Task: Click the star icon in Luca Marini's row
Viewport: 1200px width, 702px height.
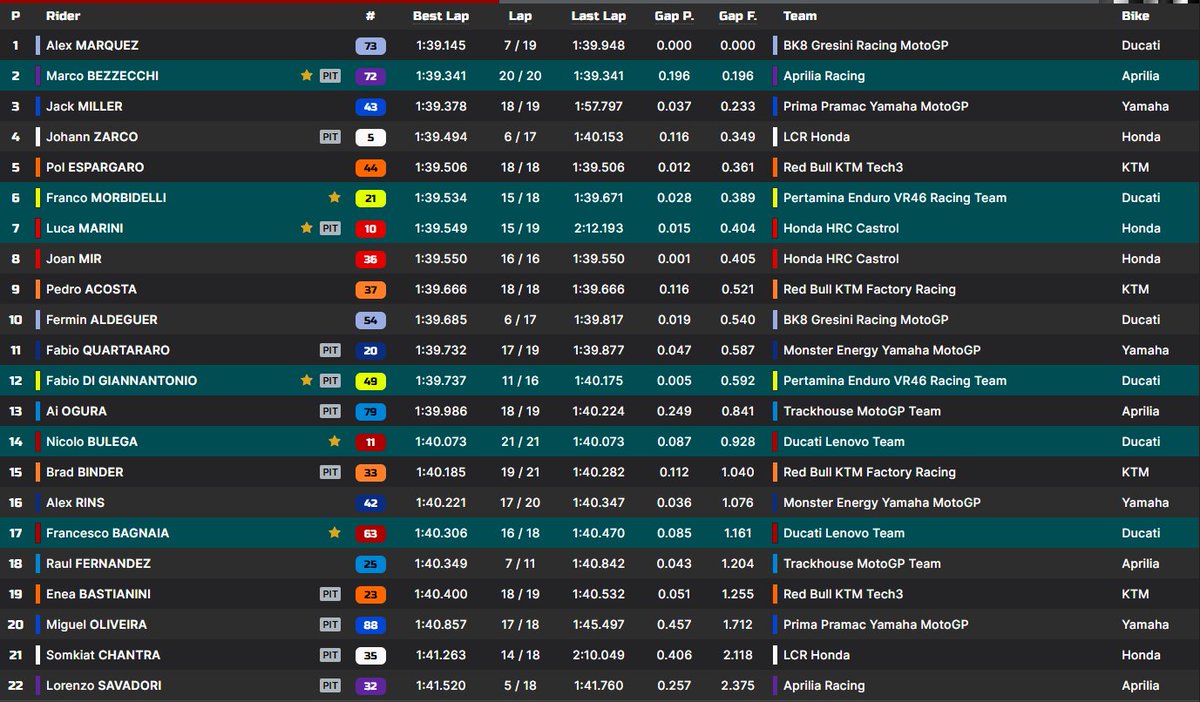Action: click(x=307, y=228)
